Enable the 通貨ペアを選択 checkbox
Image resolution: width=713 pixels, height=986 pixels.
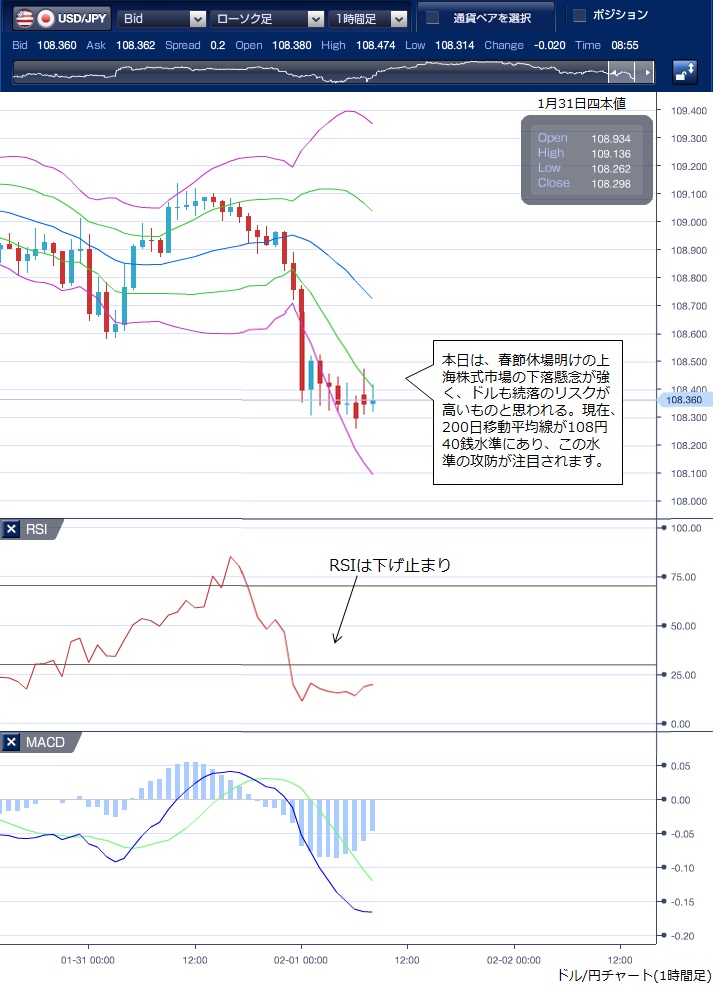pyautogui.click(x=432, y=18)
